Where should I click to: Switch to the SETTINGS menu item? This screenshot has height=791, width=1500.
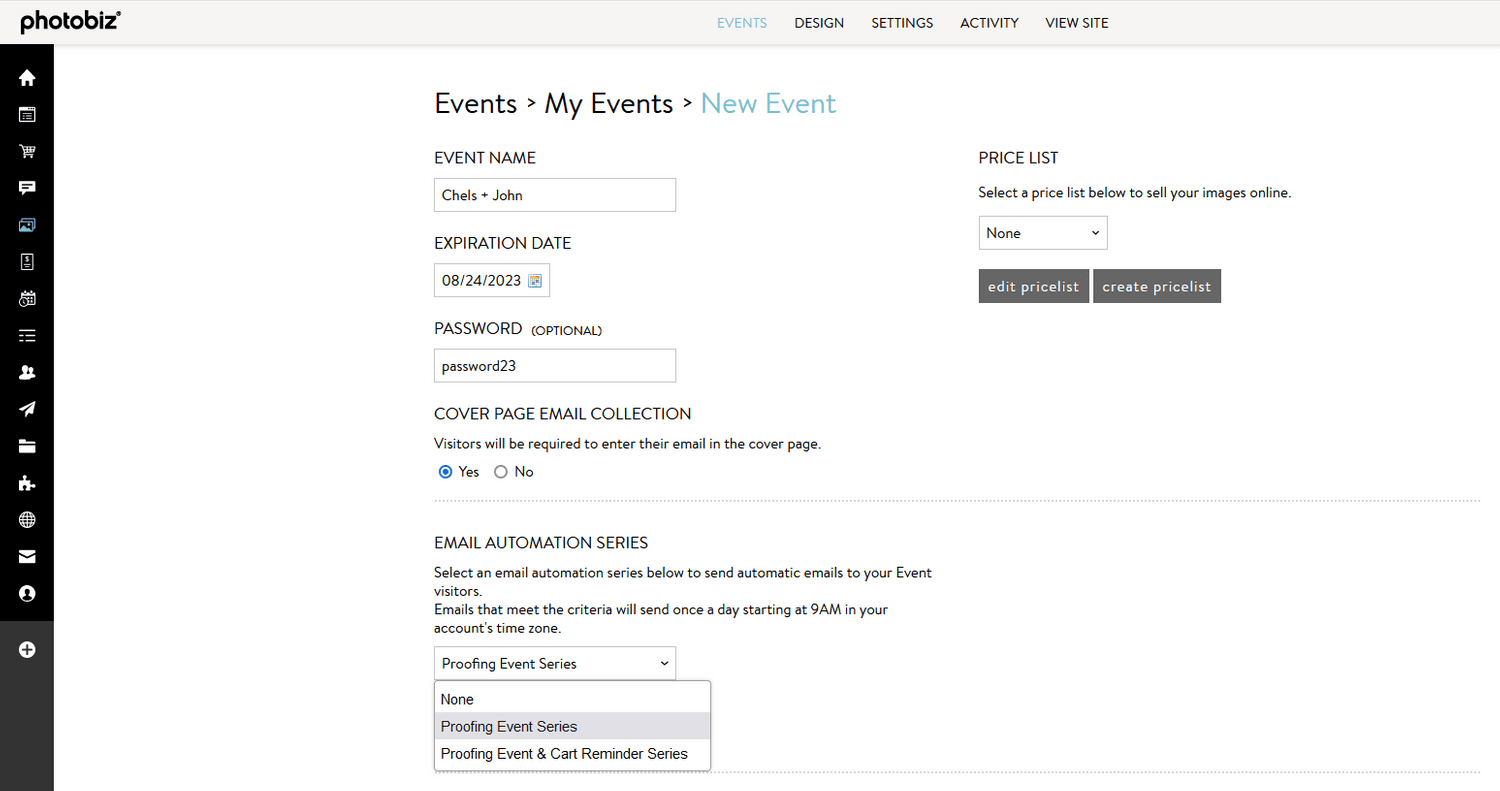tap(902, 22)
